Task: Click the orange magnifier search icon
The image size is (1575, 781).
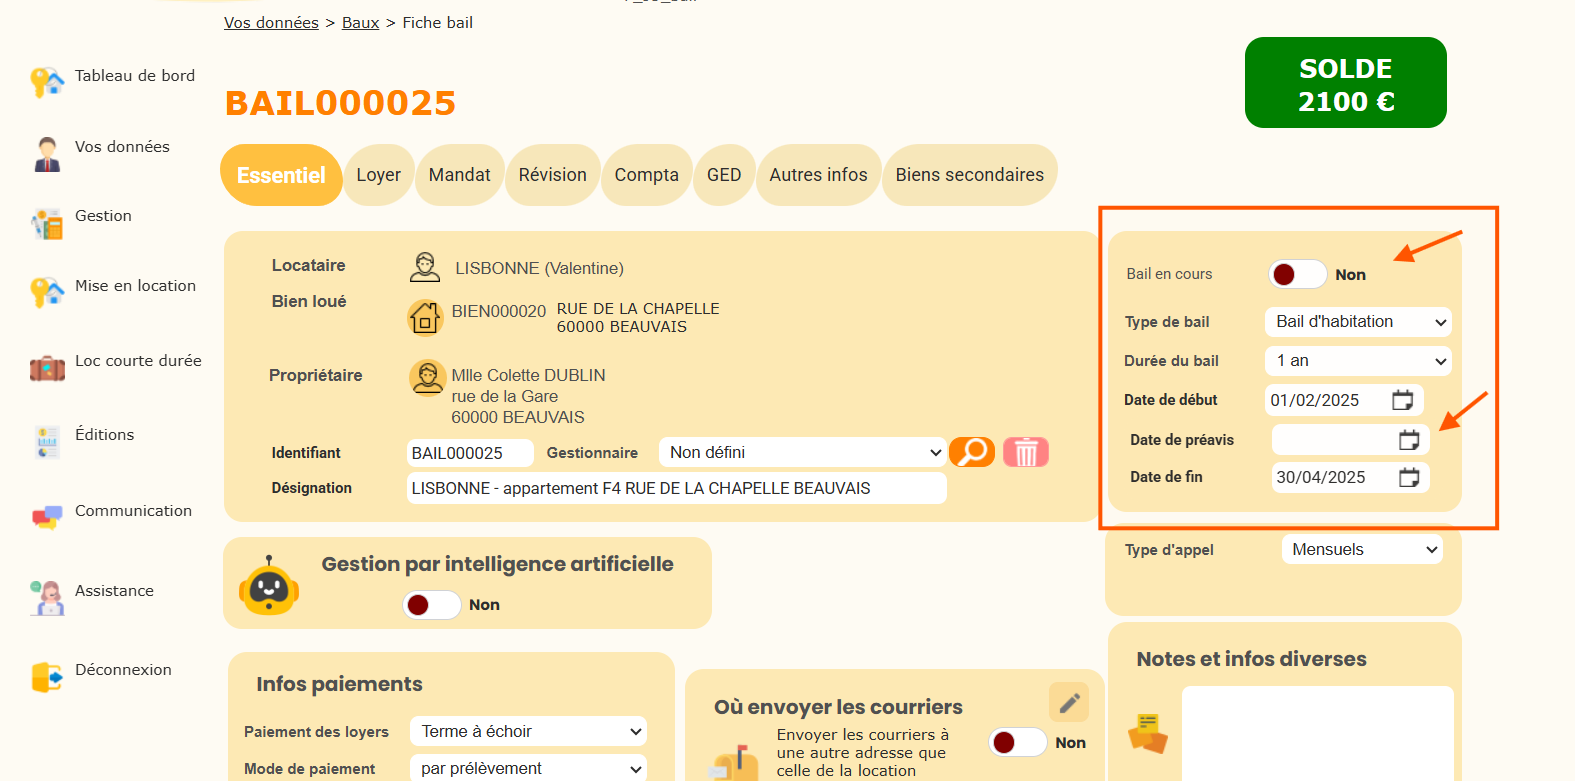Action: pyautogui.click(x=971, y=452)
